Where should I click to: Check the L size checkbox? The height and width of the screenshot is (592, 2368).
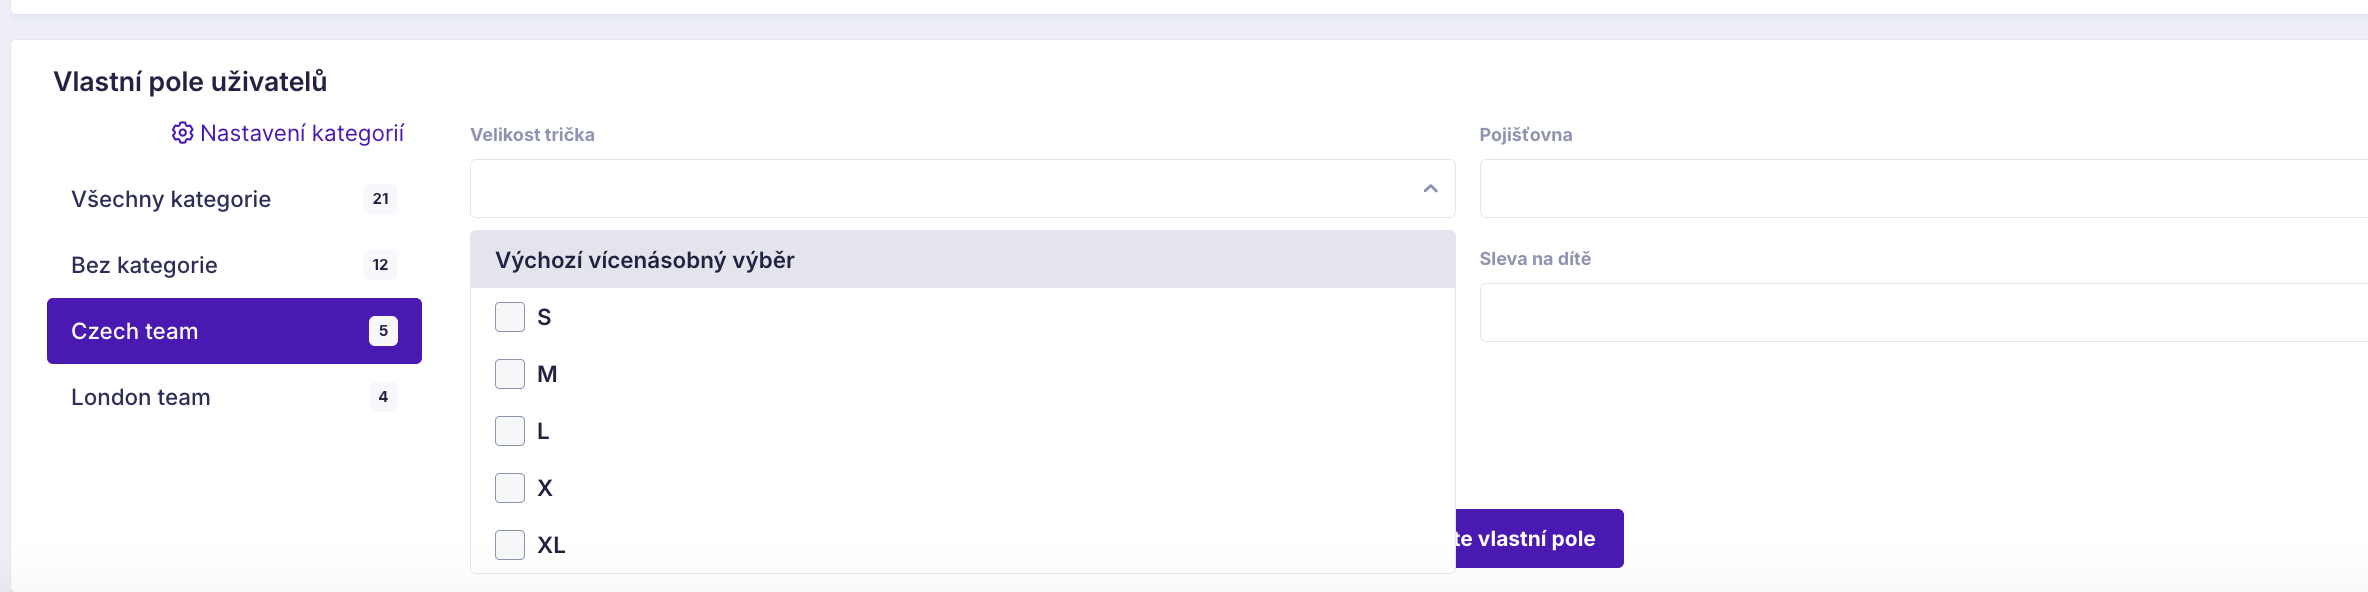510,431
